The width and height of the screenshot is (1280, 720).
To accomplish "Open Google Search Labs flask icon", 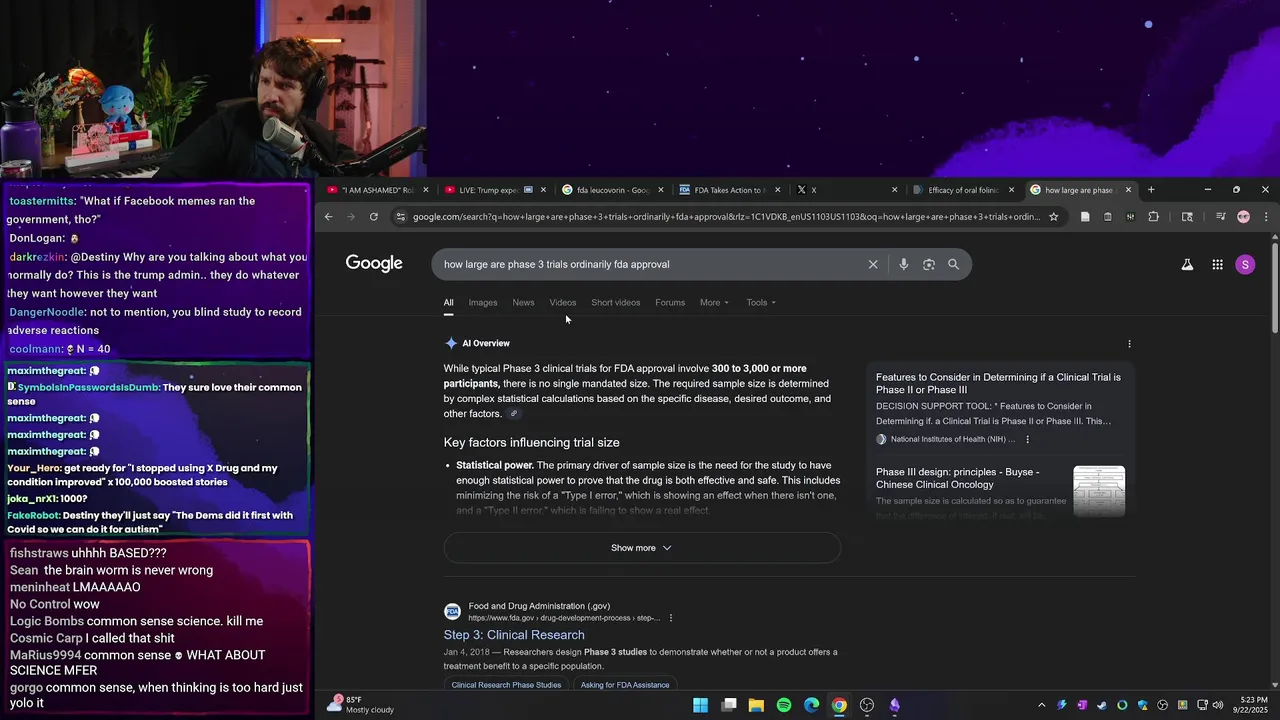I will point(1187,265).
